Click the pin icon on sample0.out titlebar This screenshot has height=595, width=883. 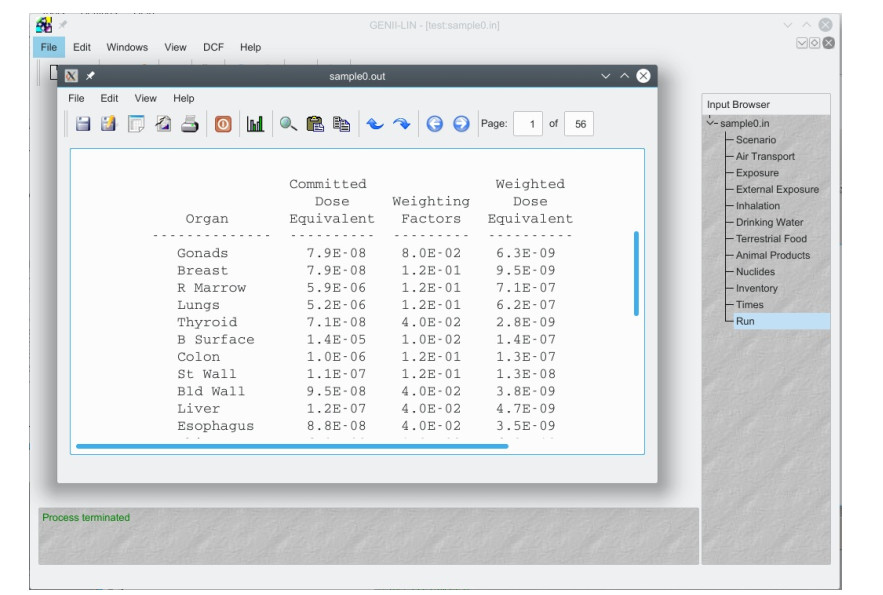point(90,76)
